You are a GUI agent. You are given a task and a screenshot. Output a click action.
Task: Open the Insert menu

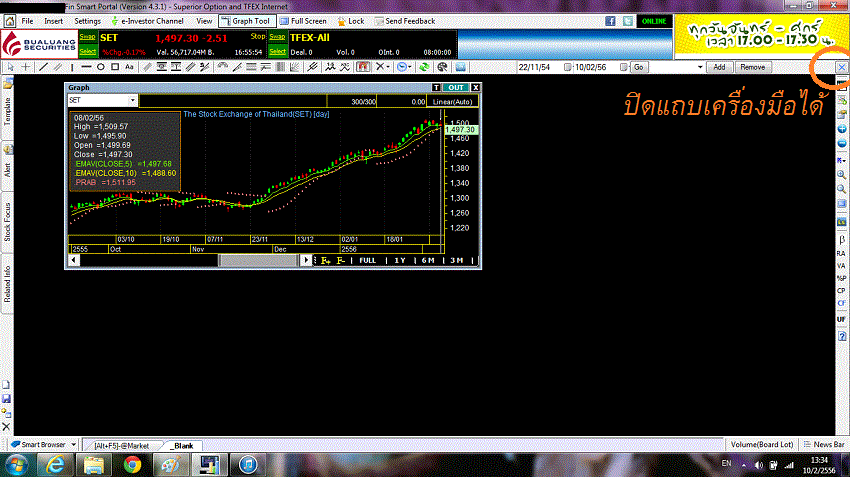(54, 21)
